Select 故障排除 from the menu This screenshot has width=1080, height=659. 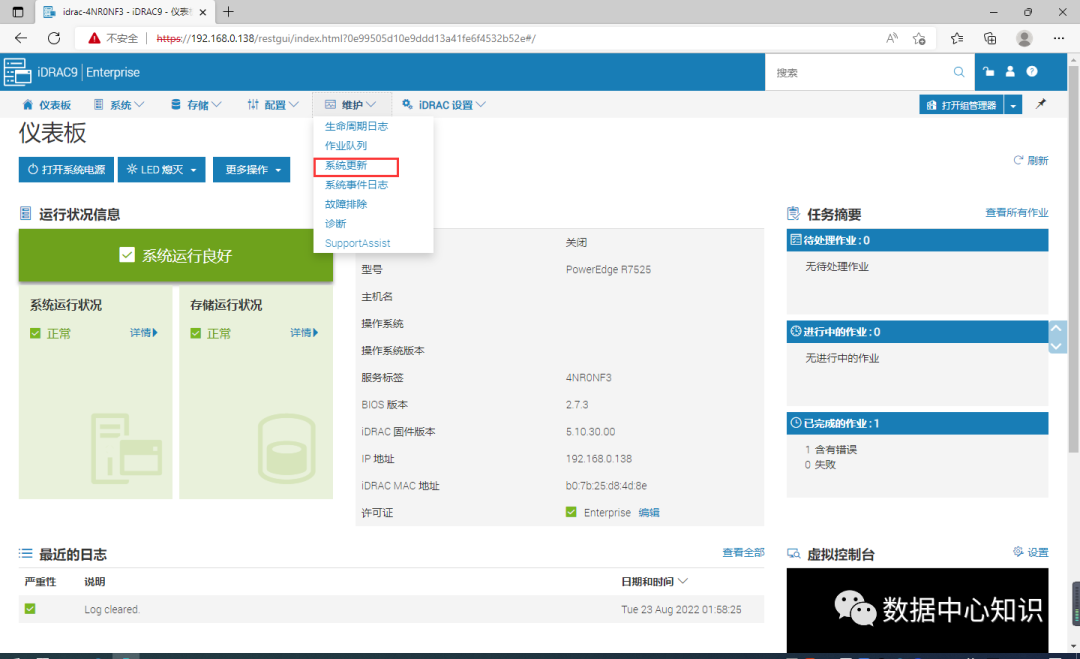[346, 204]
